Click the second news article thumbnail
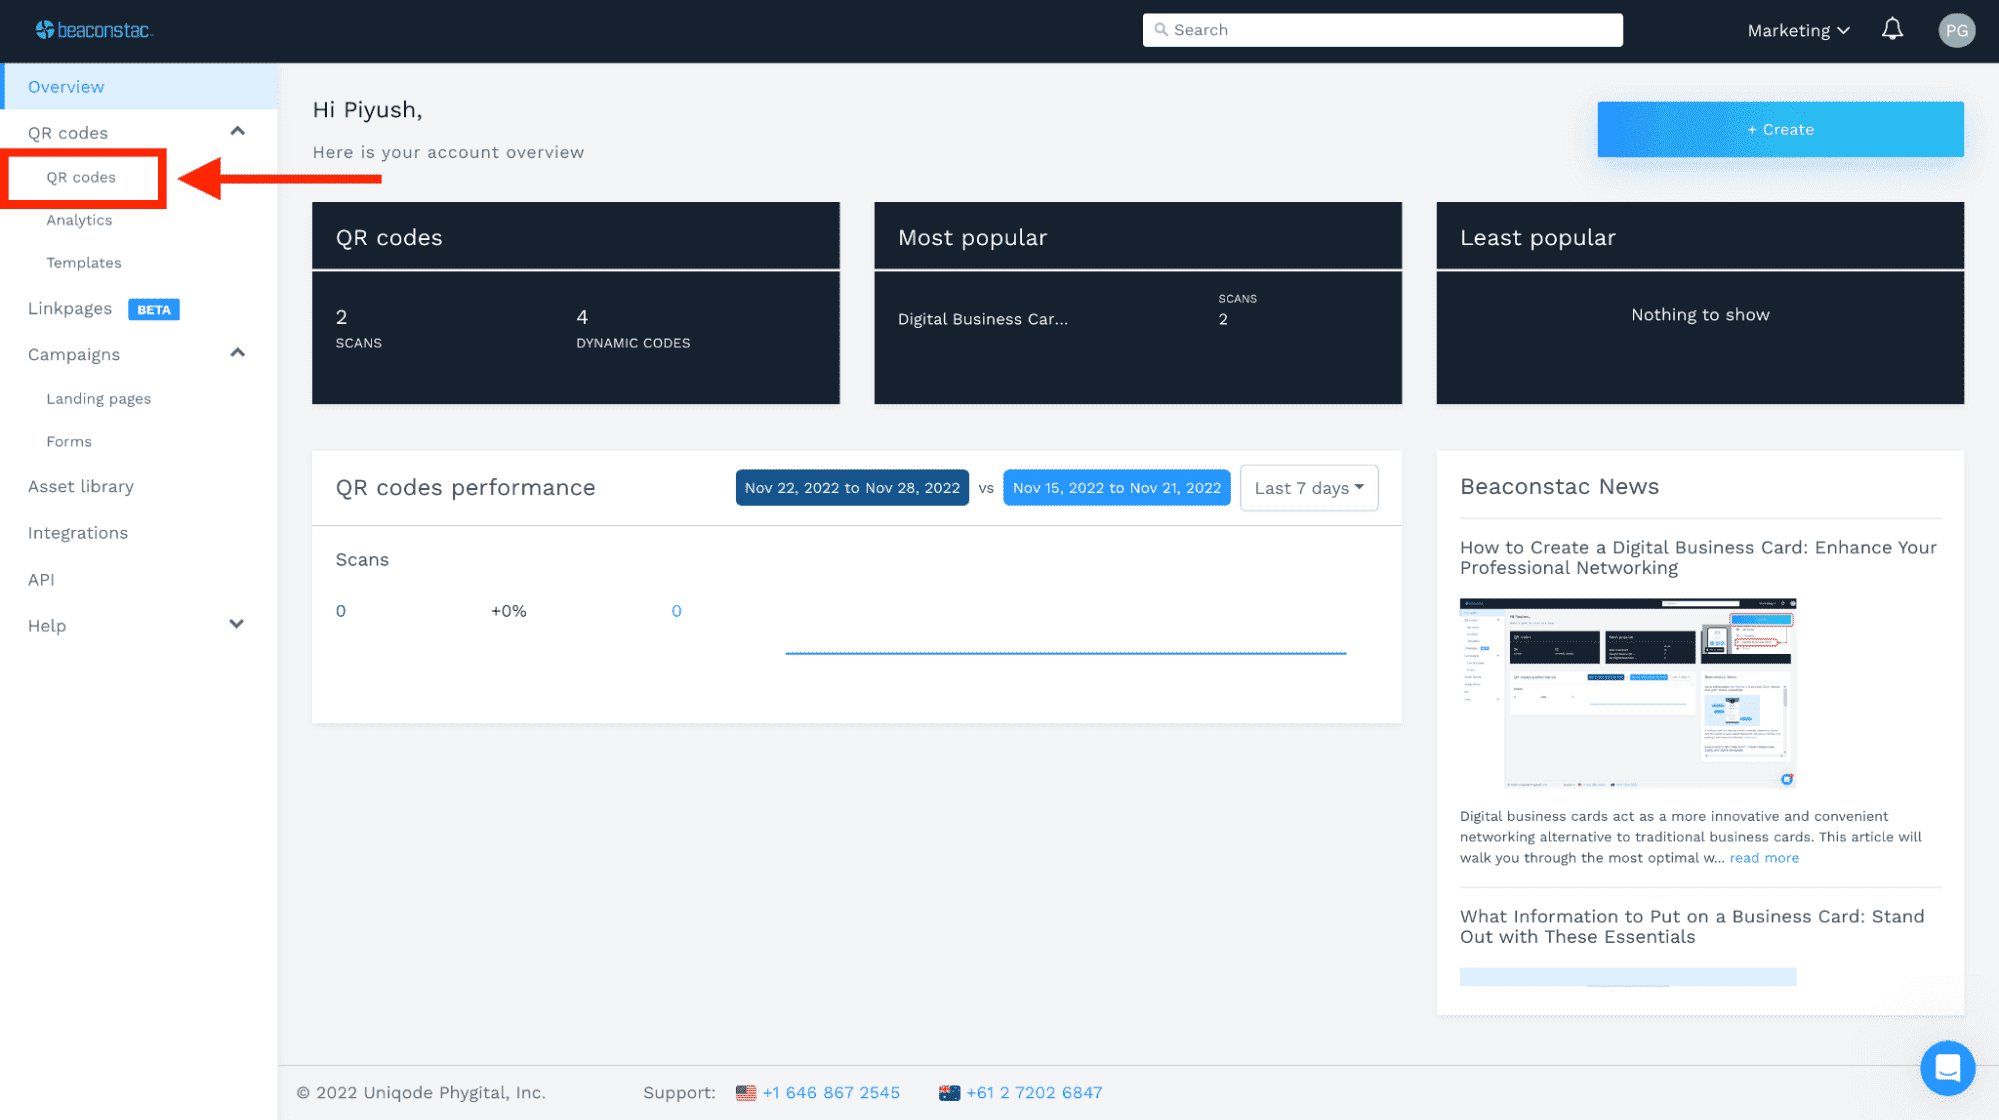 (1628, 976)
